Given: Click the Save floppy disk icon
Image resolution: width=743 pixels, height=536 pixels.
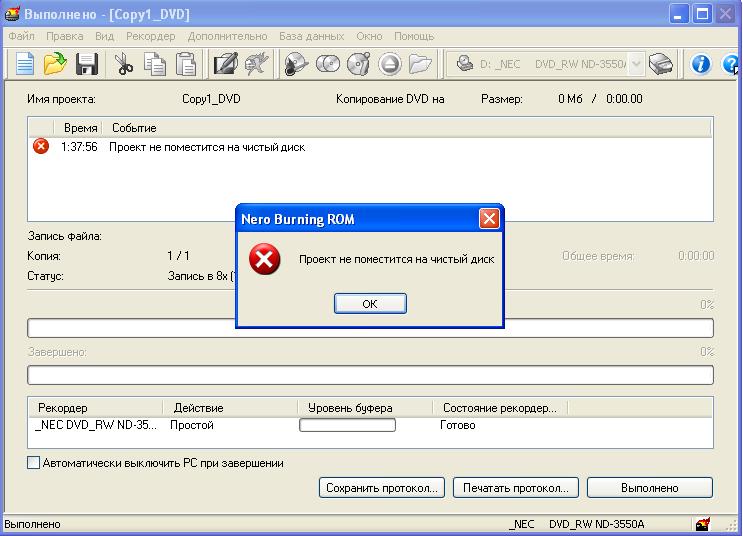Looking at the screenshot, I should pos(86,64).
